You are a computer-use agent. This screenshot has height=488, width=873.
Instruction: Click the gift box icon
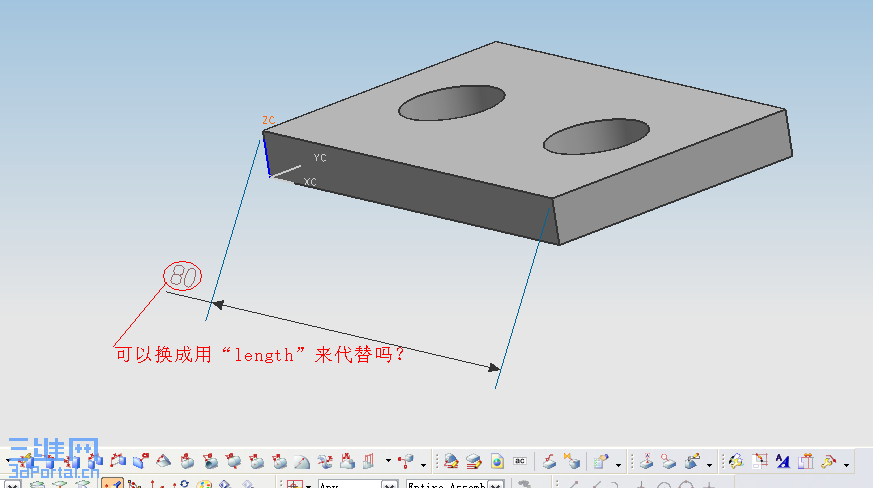coord(806,461)
